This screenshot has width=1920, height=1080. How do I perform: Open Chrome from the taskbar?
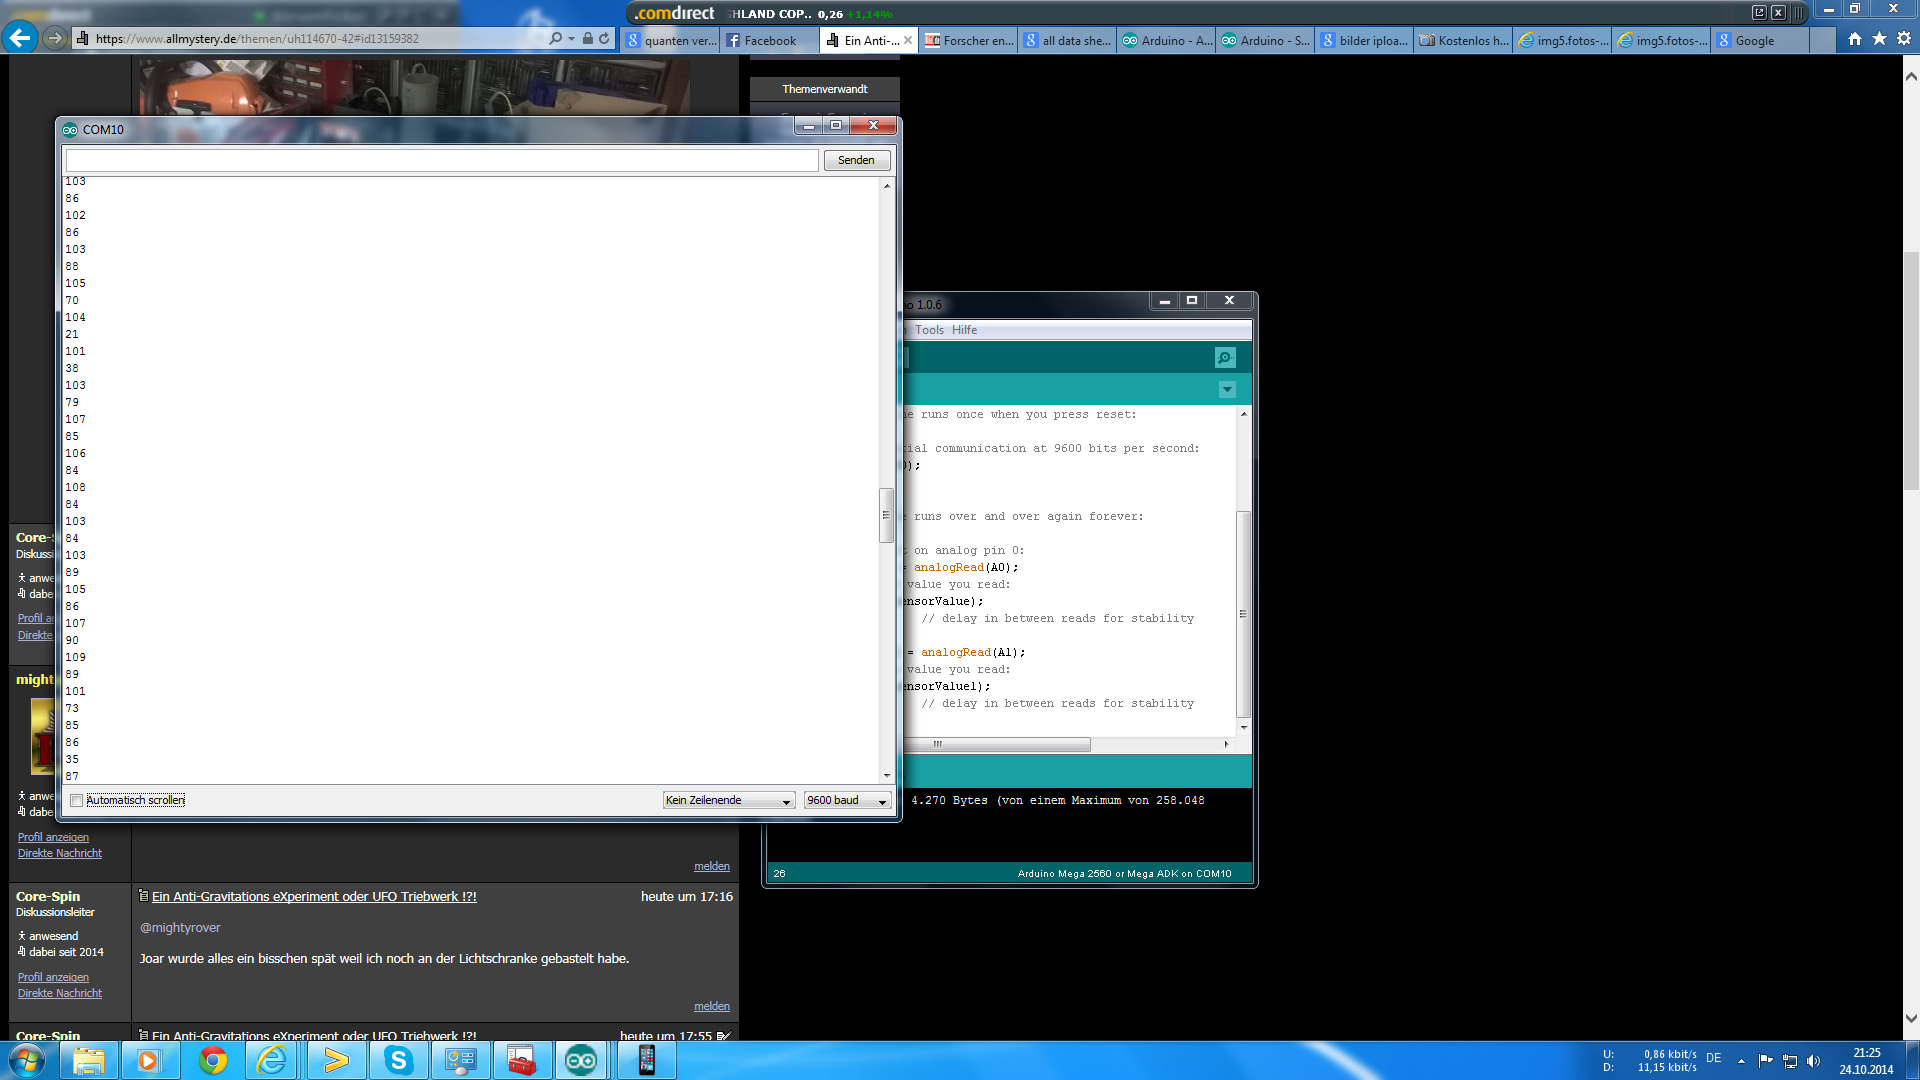[212, 1060]
